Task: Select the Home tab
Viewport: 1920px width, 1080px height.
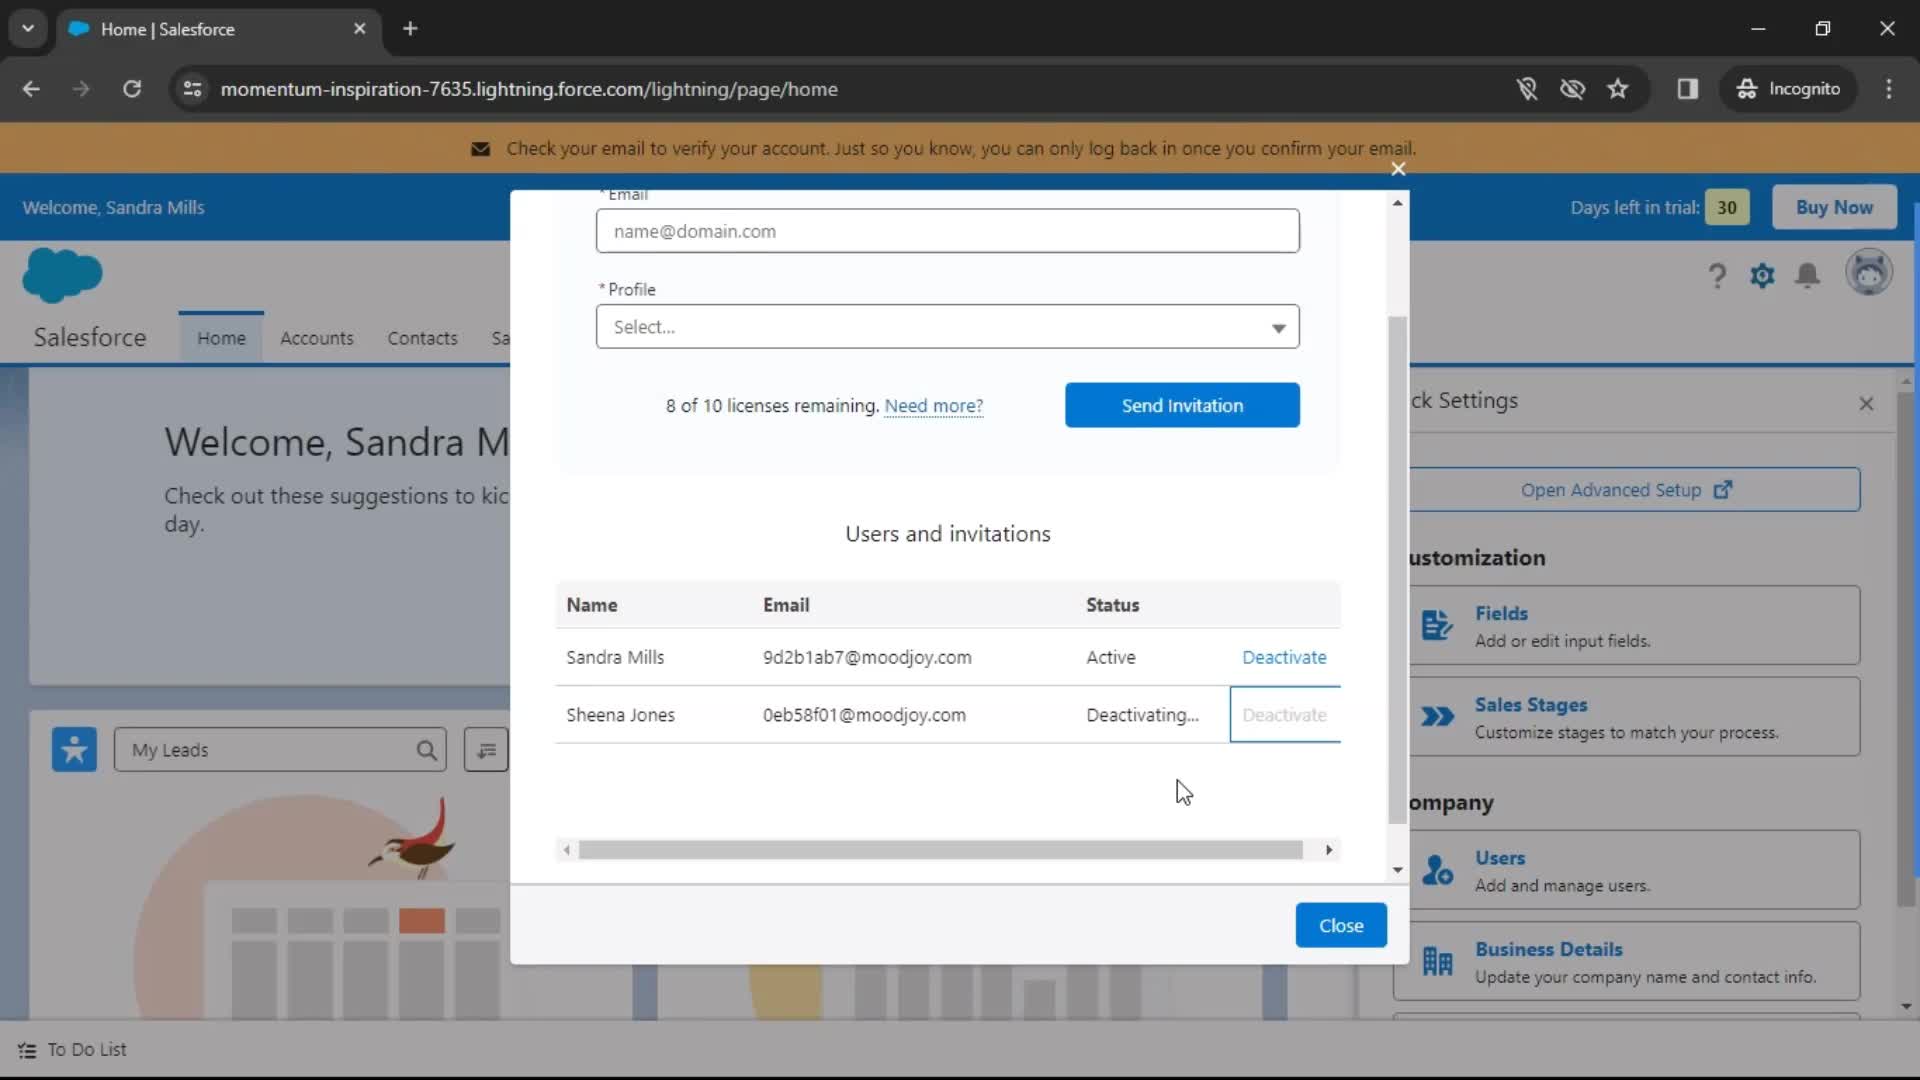Action: (x=221, y=338)
